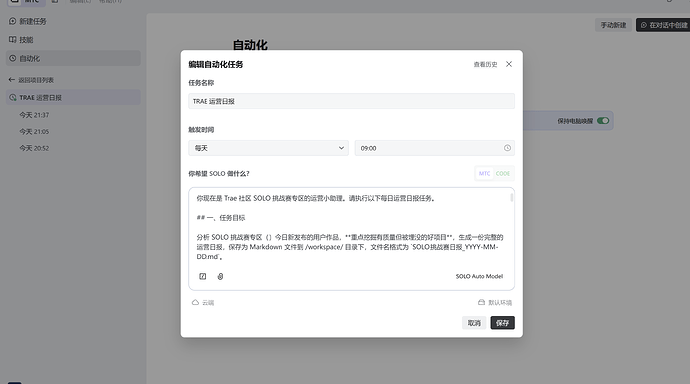Switch to MTC mode
The width and height of the screenshot is (690, 384).
pos(484,174)
